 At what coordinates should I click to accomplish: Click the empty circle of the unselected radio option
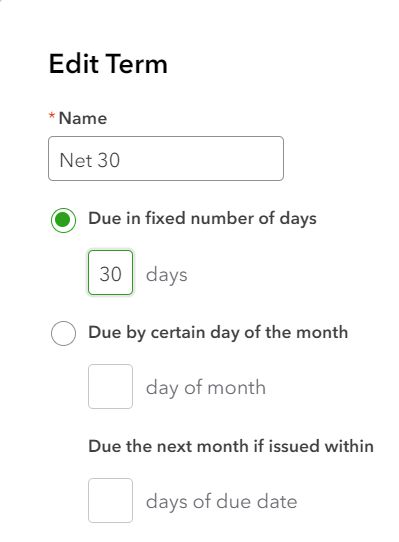(63, 333)
